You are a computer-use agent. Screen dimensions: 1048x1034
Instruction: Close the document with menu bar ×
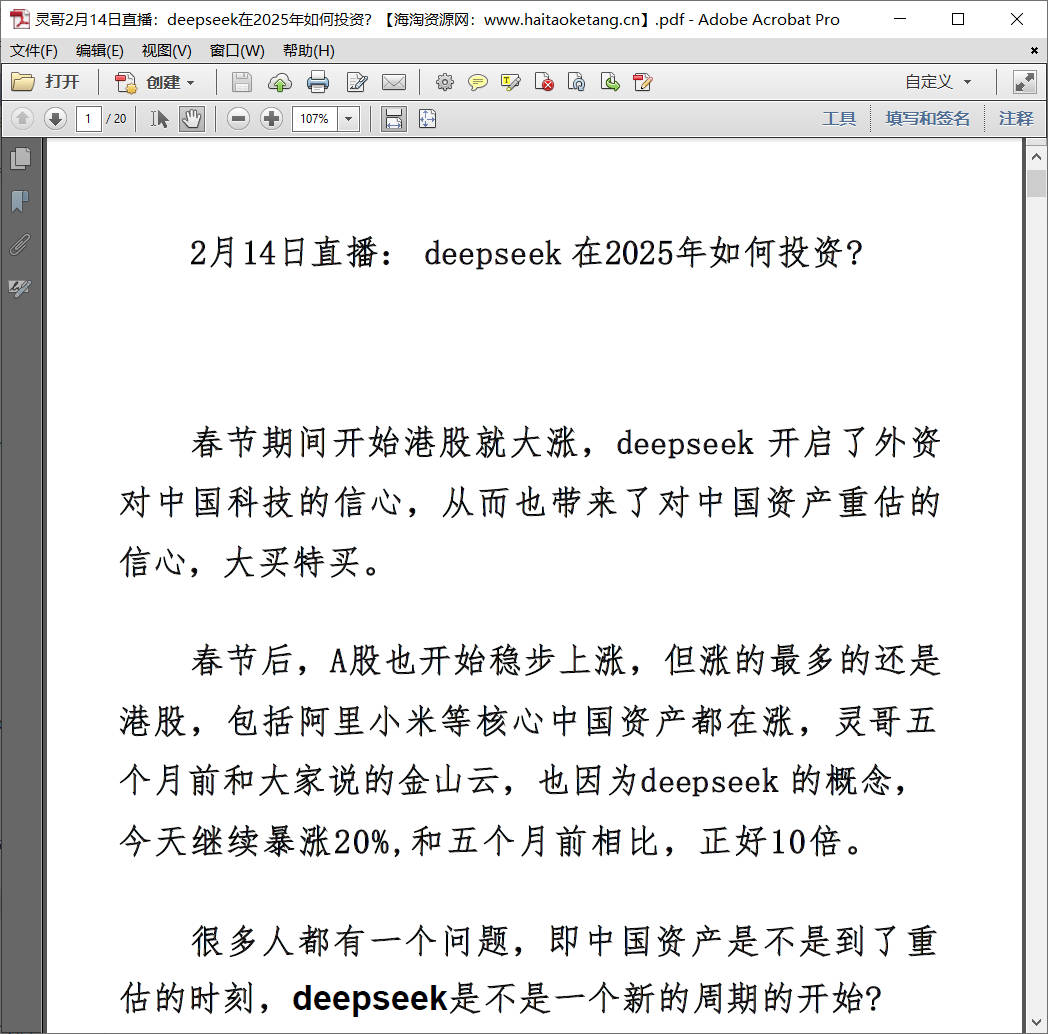coord(1034,51)
